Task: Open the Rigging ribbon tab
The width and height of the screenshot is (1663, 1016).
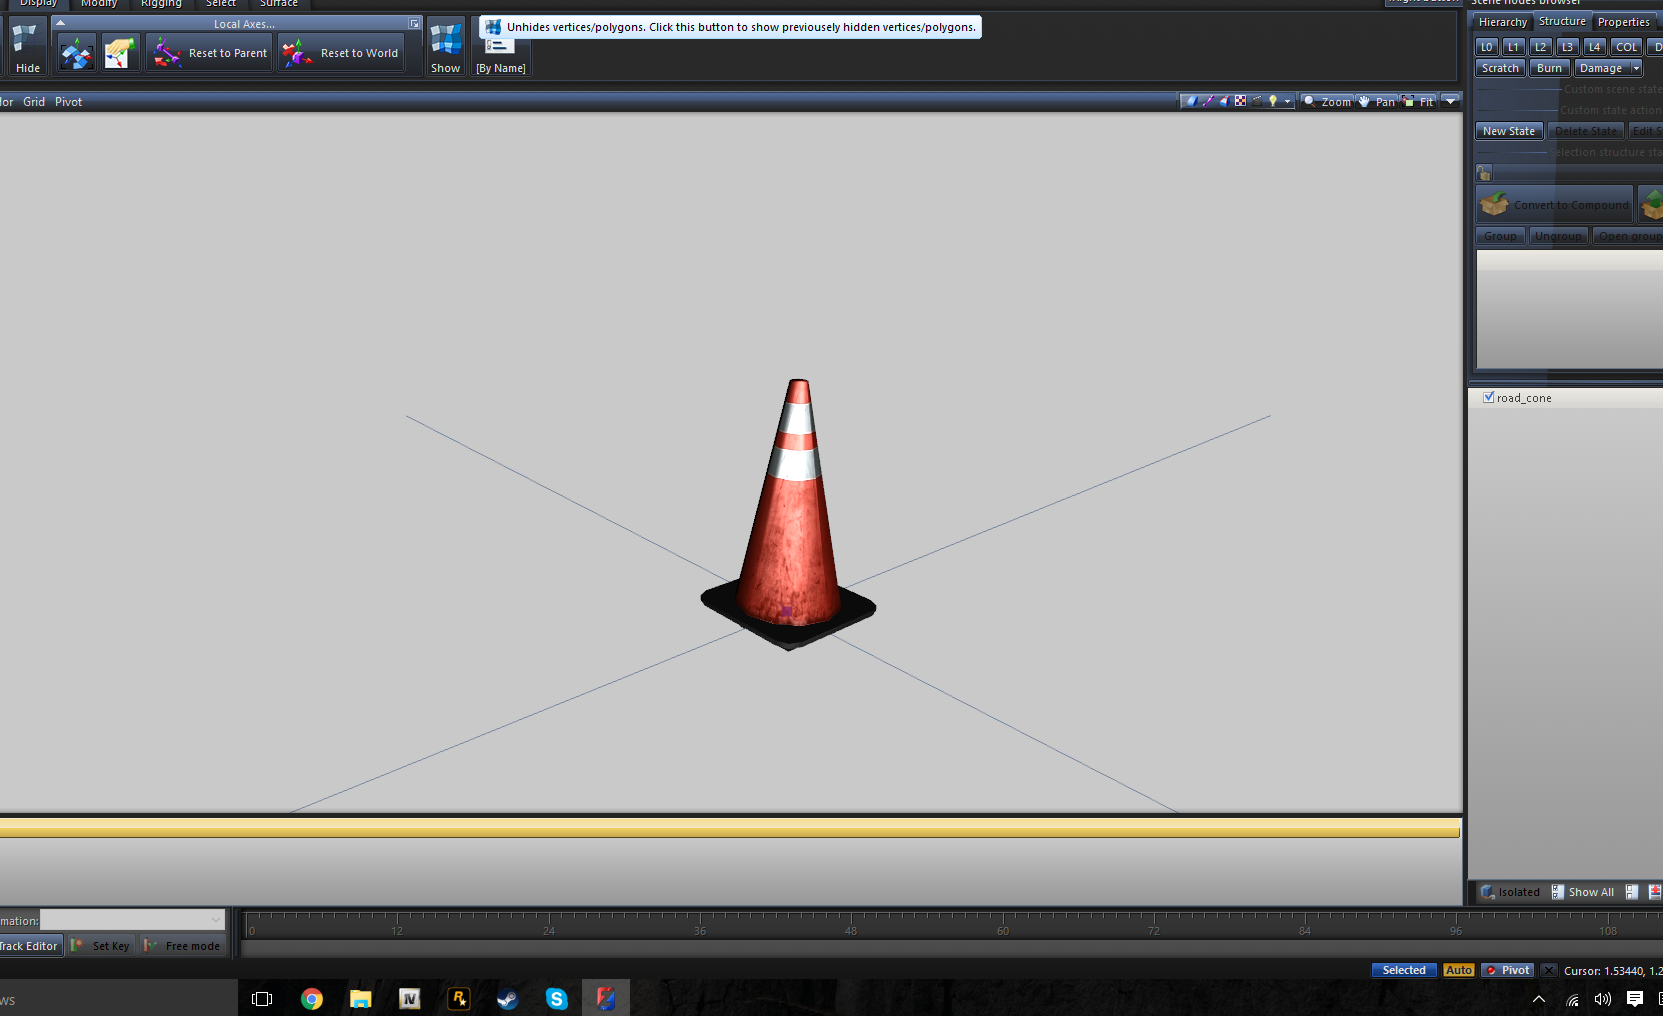Action: (161, 4)
